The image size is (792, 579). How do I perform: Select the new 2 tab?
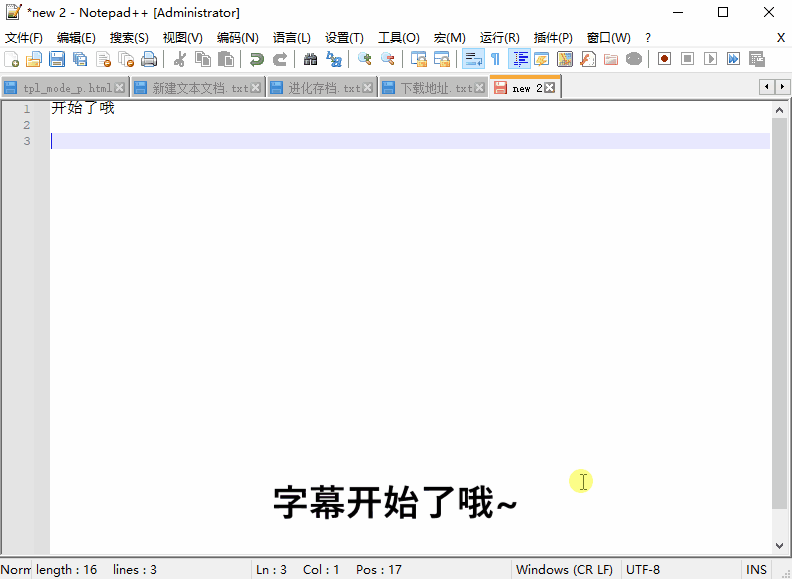tap(525, 87)
